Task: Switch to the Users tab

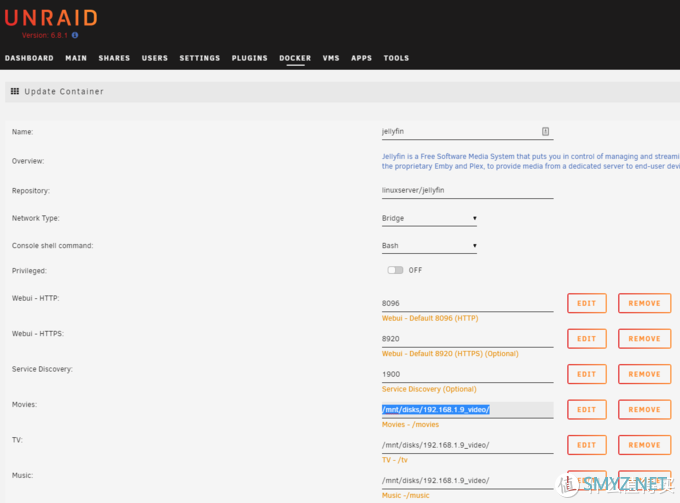Action: (x=155, y=58)
